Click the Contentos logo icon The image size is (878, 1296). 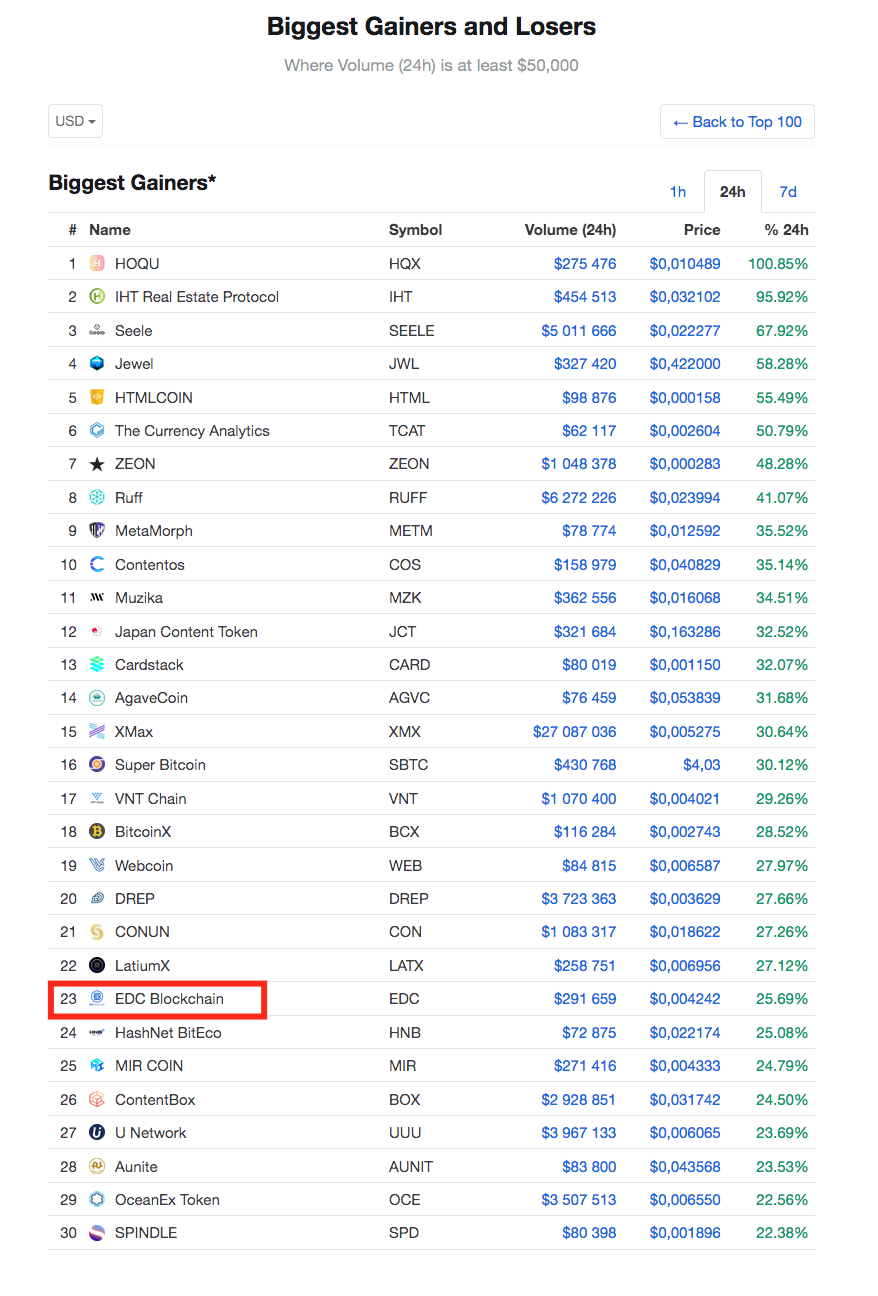point(97,565)
